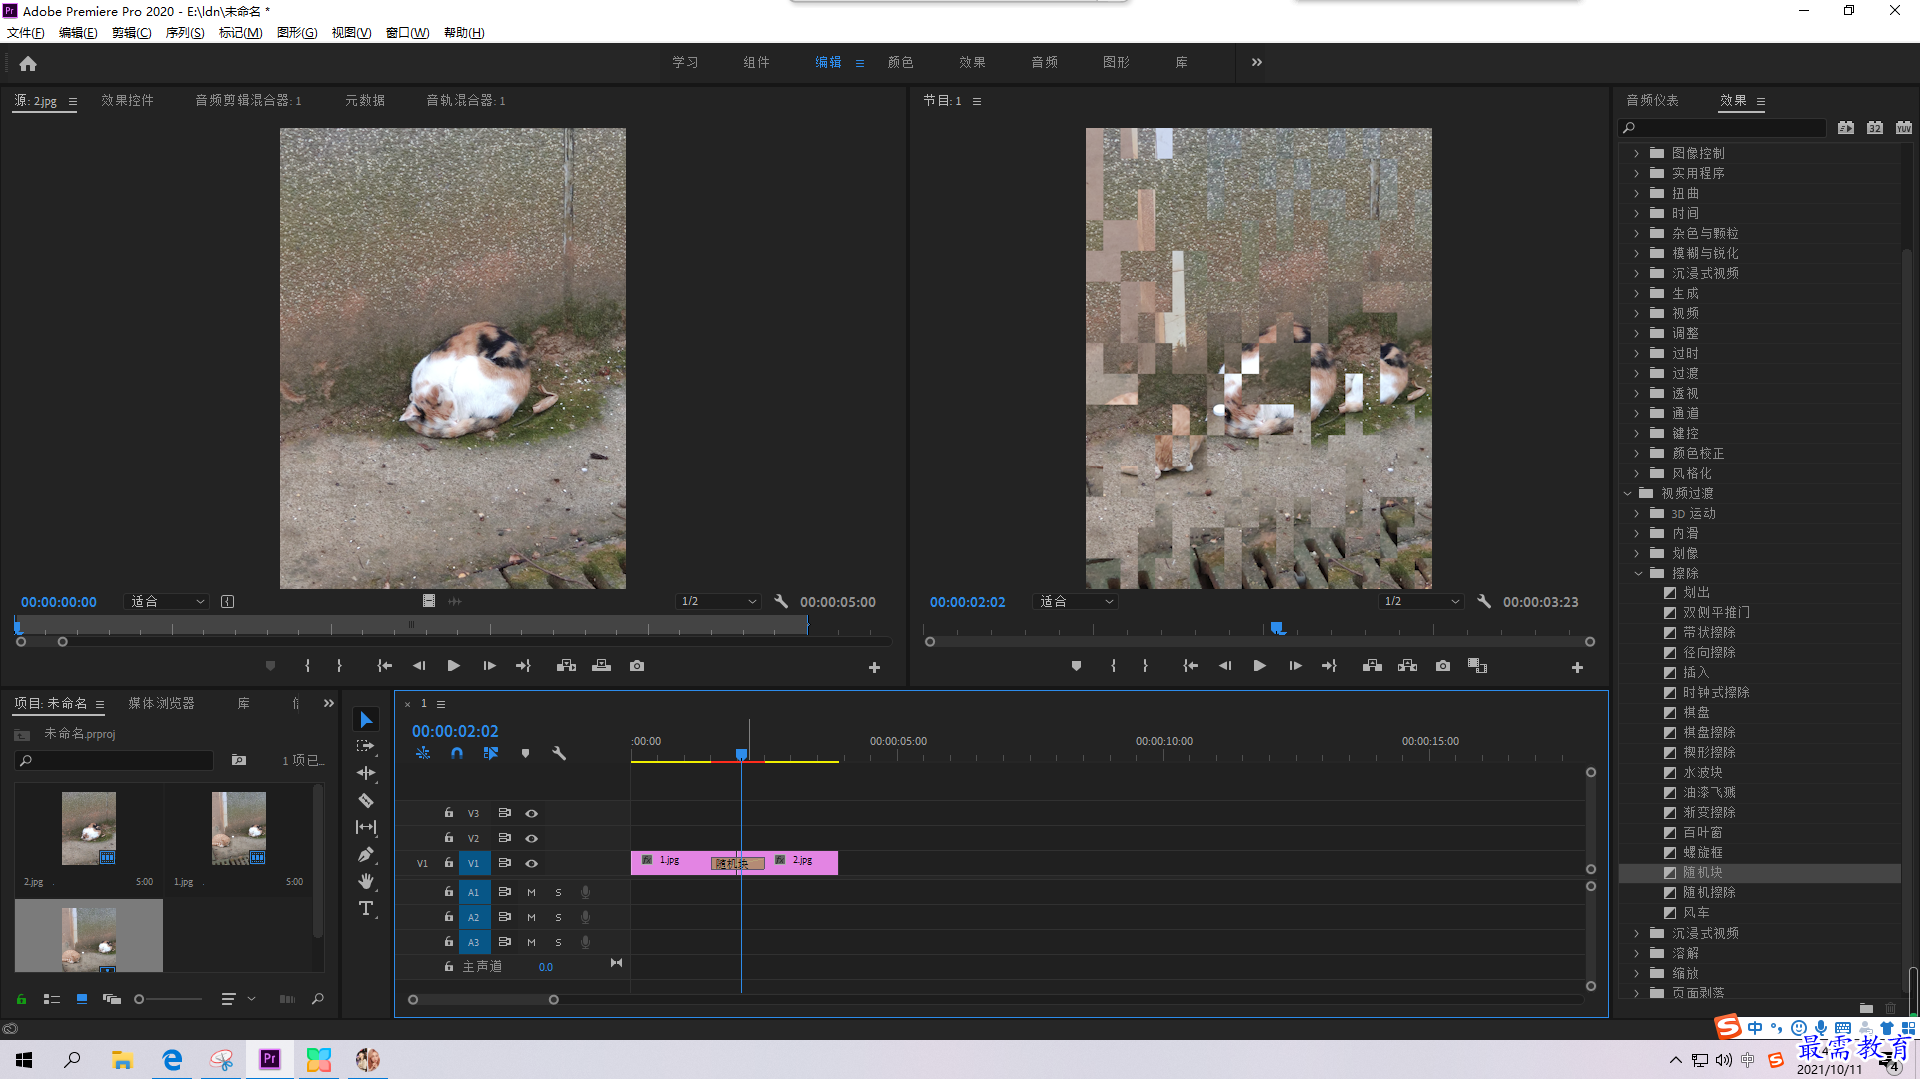This screenshot has height=1079, width=1920.
Task: Open the 媒体浏览器 tab
Action: (161, 703)
